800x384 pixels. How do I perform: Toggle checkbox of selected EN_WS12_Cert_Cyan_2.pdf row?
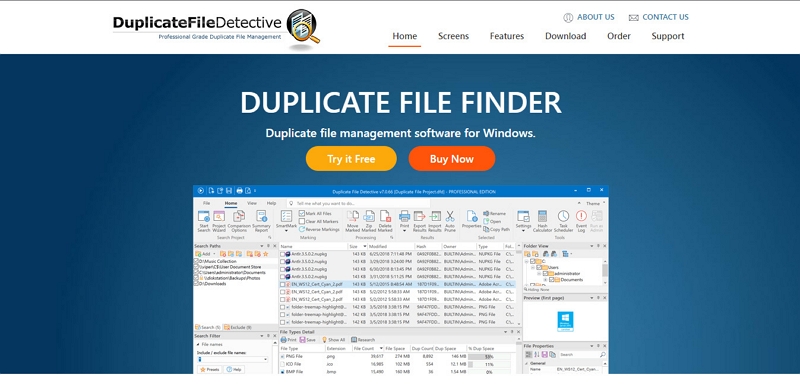pyautogui.click(x=282, y=284)
